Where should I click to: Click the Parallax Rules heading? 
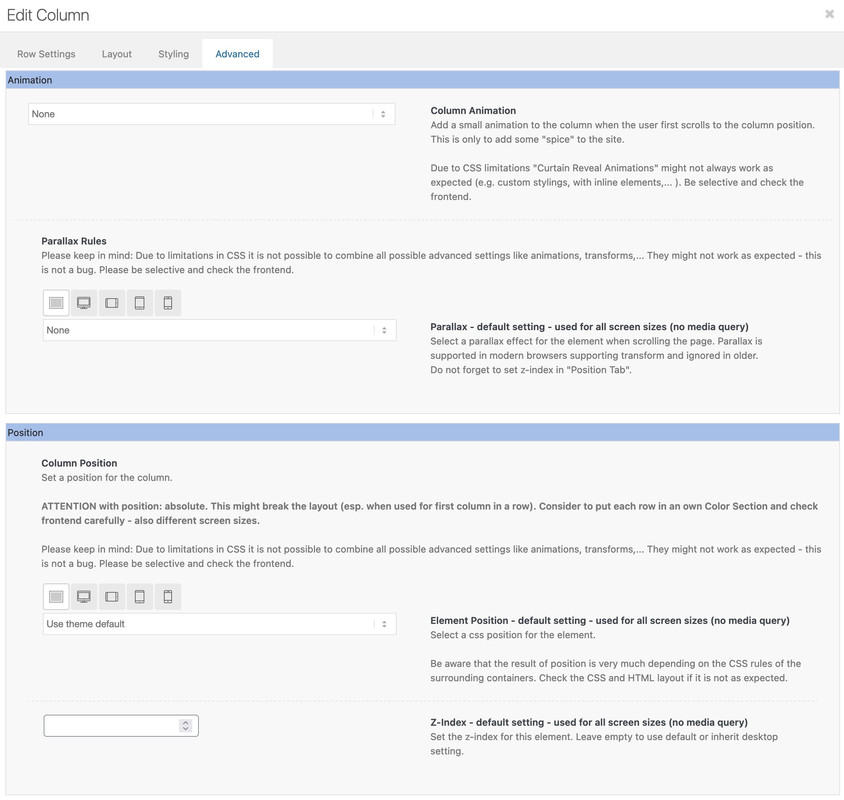pyautogui.click(x=74, y=241)
